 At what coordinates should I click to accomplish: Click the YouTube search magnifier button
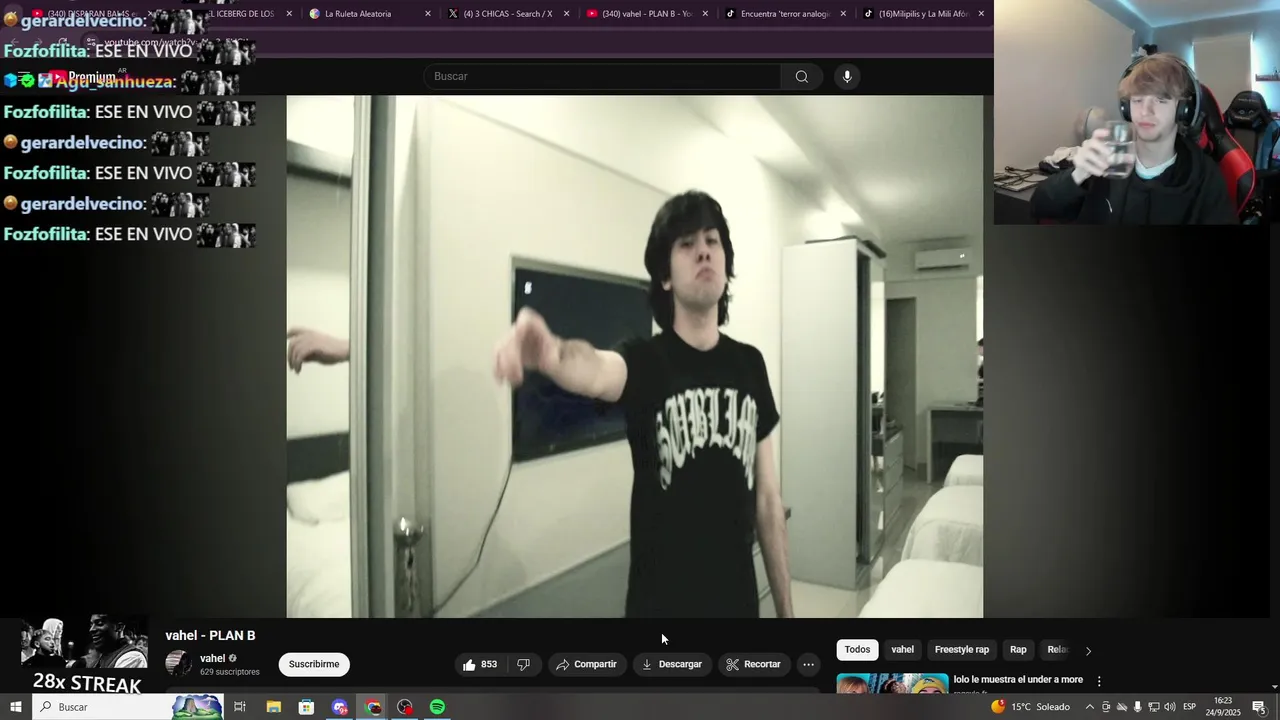tap(801, 77)
